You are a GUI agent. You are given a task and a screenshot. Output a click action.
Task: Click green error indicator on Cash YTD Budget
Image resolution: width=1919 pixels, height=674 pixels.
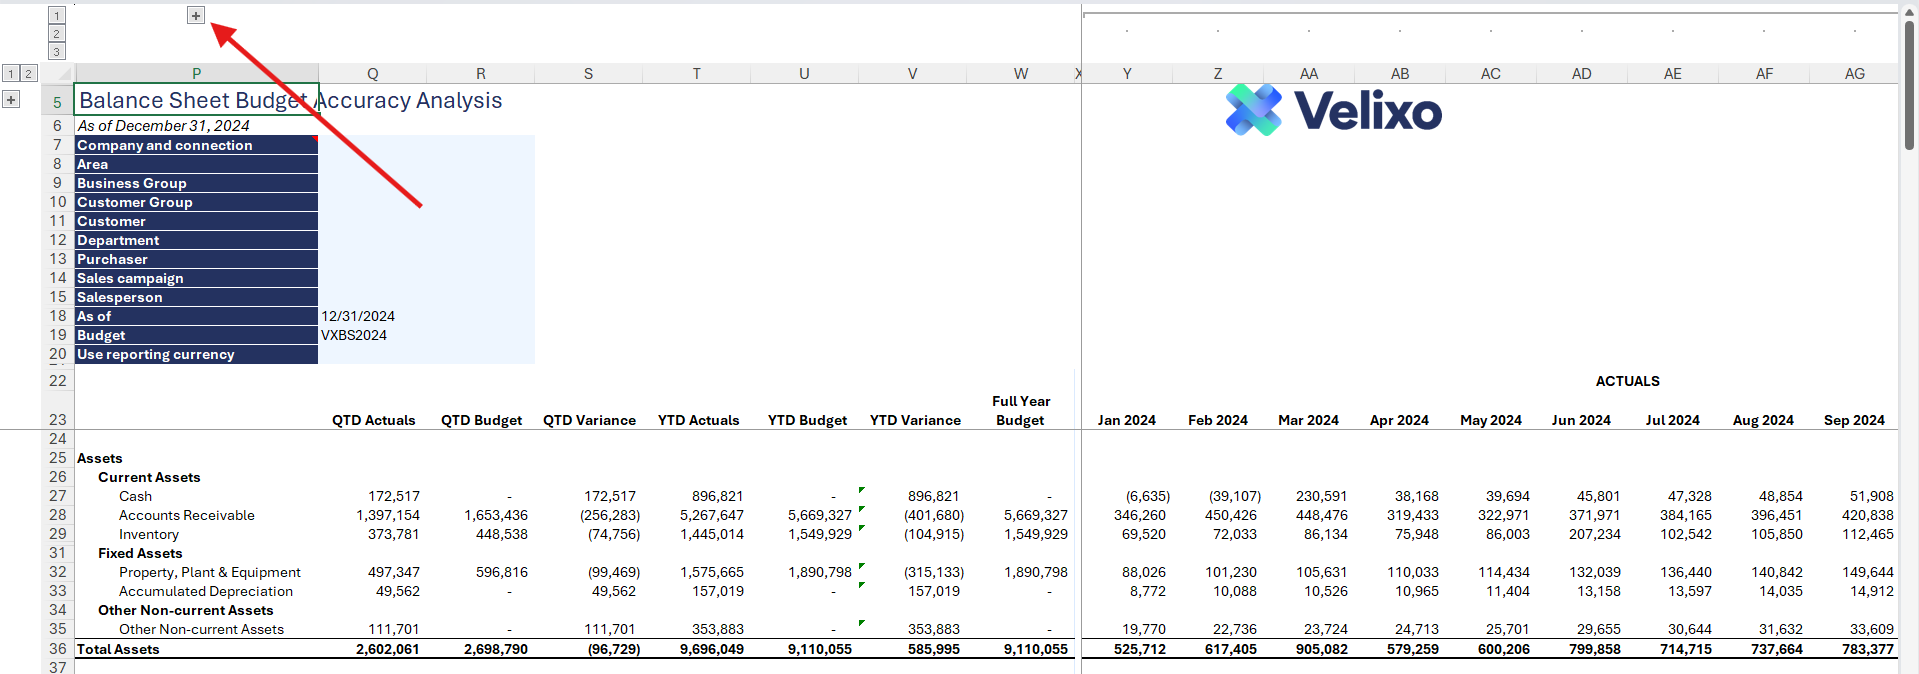pyautogui.click(x=861, y=490)
